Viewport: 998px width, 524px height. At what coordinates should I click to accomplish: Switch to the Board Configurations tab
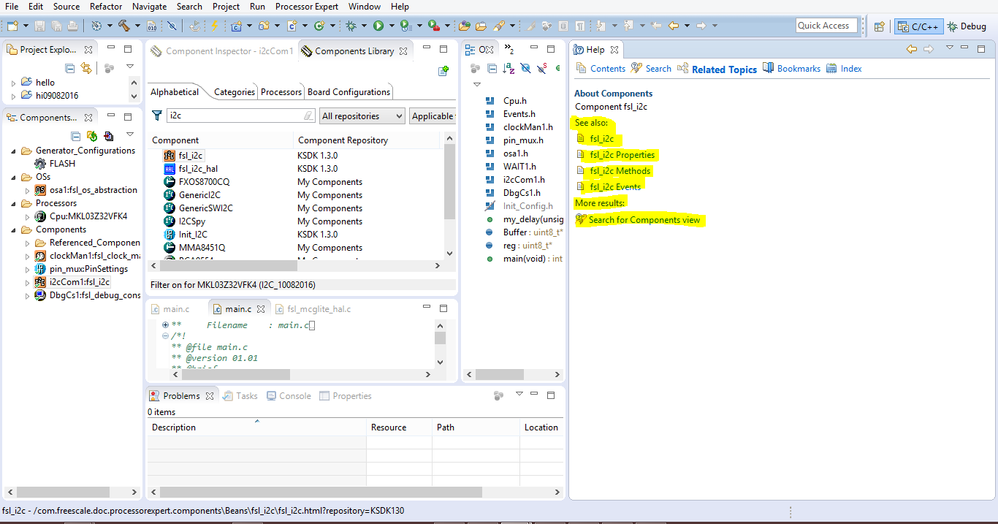(348, 92)
